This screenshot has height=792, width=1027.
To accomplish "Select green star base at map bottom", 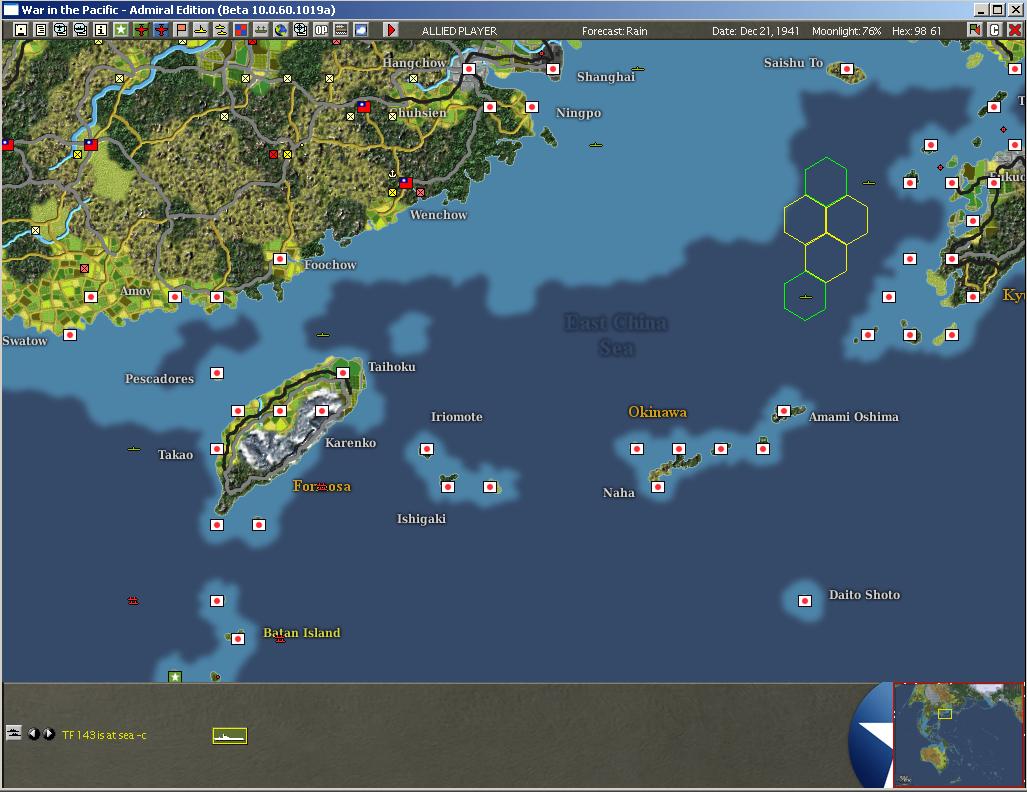I will point(175,676).
